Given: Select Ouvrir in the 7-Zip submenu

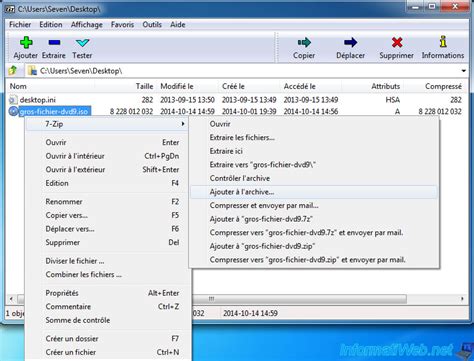Looking at the screenshot, I should [313, 124].
